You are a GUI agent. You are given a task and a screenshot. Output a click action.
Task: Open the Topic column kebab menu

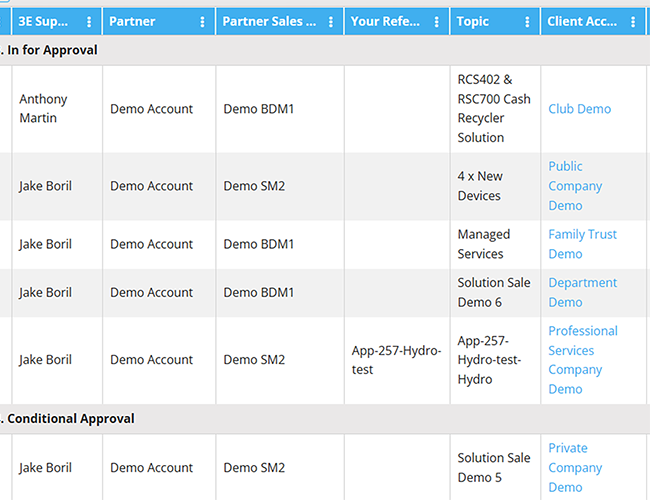click(527, 22)
